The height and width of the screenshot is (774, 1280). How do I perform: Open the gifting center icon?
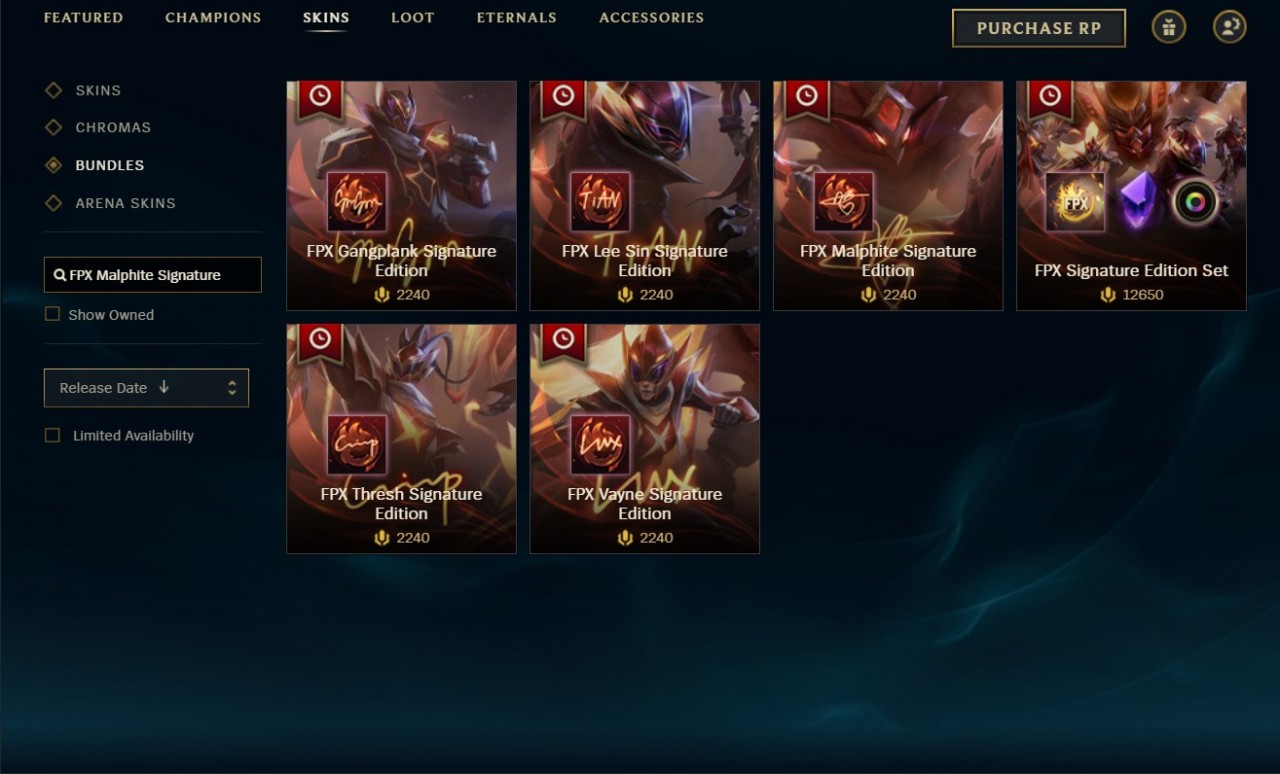tap(1169, 27)
